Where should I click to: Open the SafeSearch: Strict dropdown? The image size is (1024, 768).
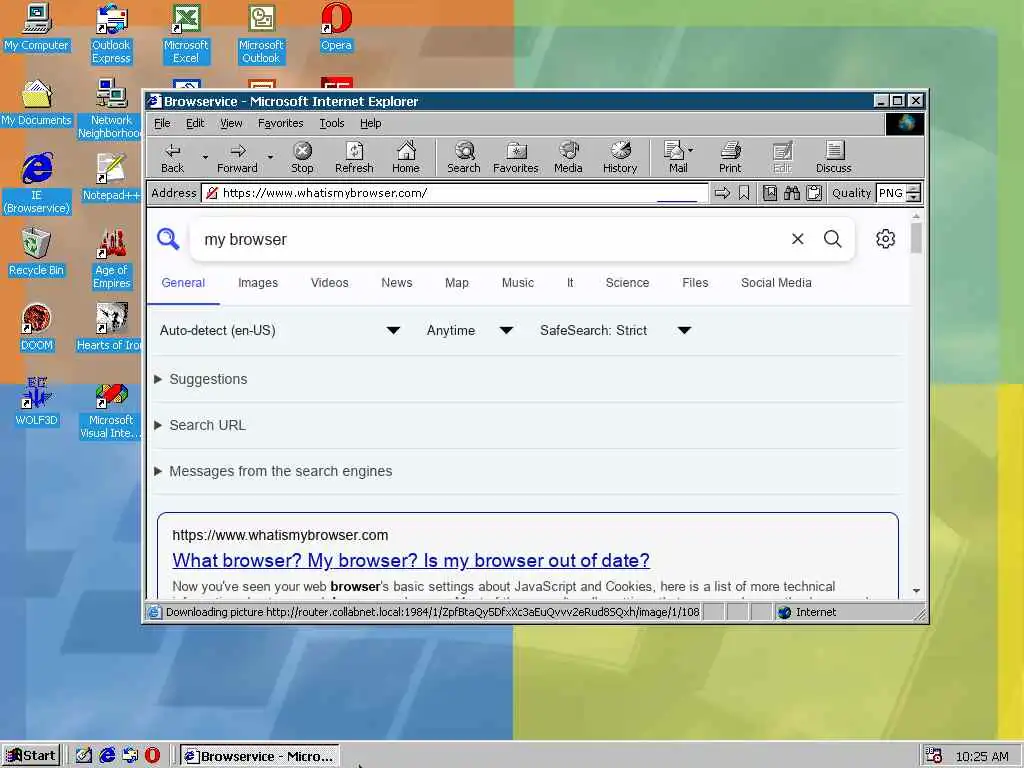[615, 330]
